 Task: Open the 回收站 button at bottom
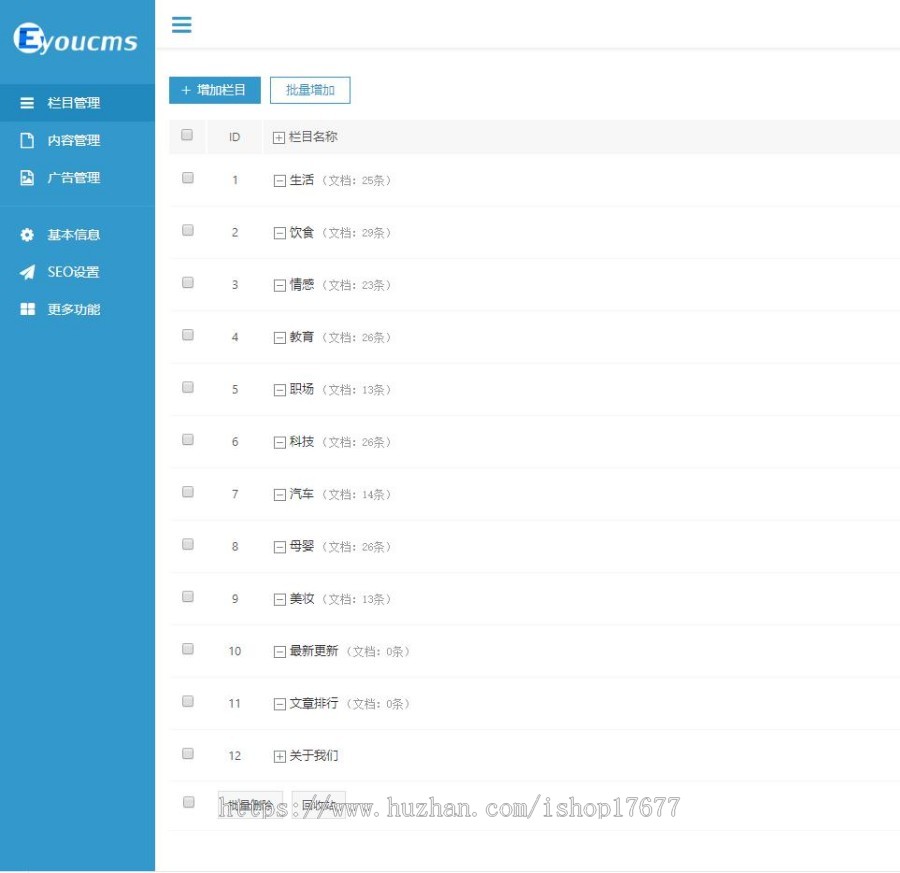point(319,804)
